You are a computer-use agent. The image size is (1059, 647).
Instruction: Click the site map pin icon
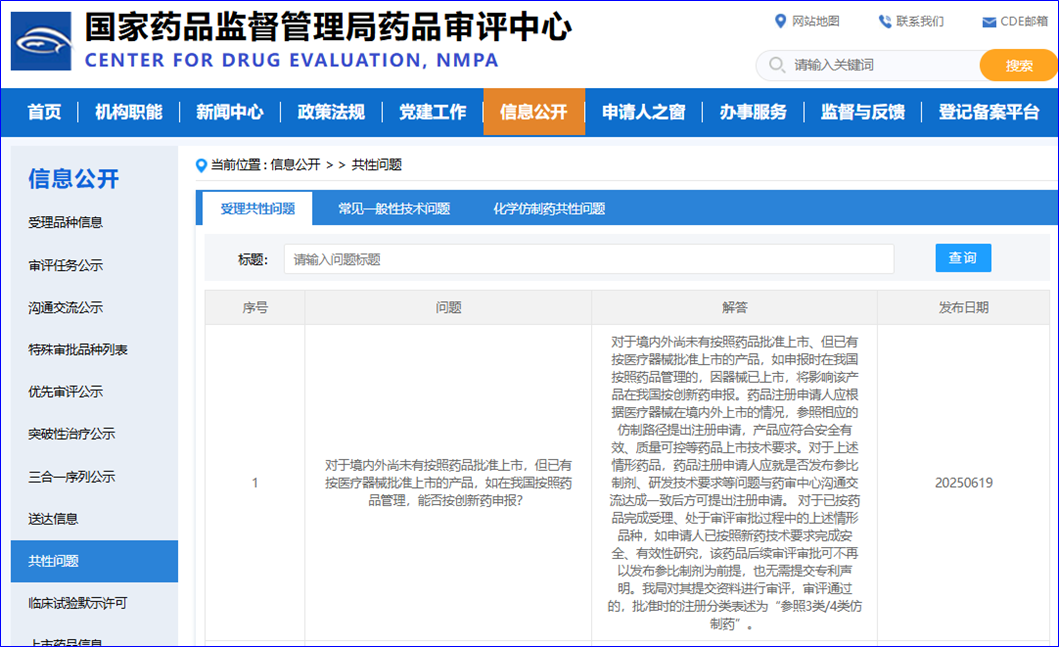click(x=780, y=21)
